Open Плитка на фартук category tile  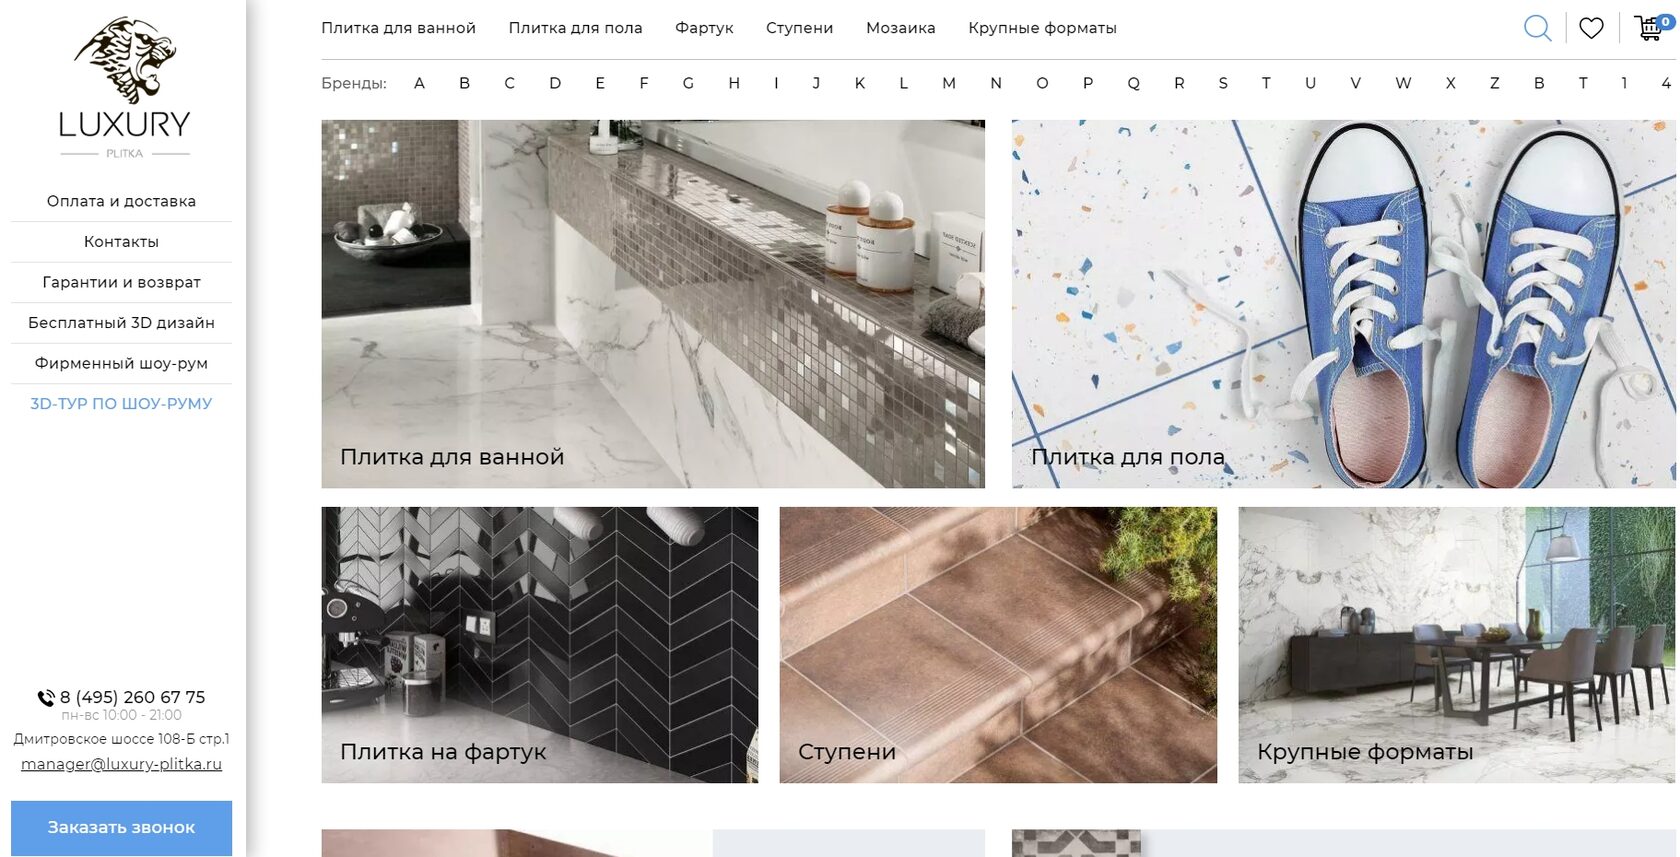tap(540, 645)
